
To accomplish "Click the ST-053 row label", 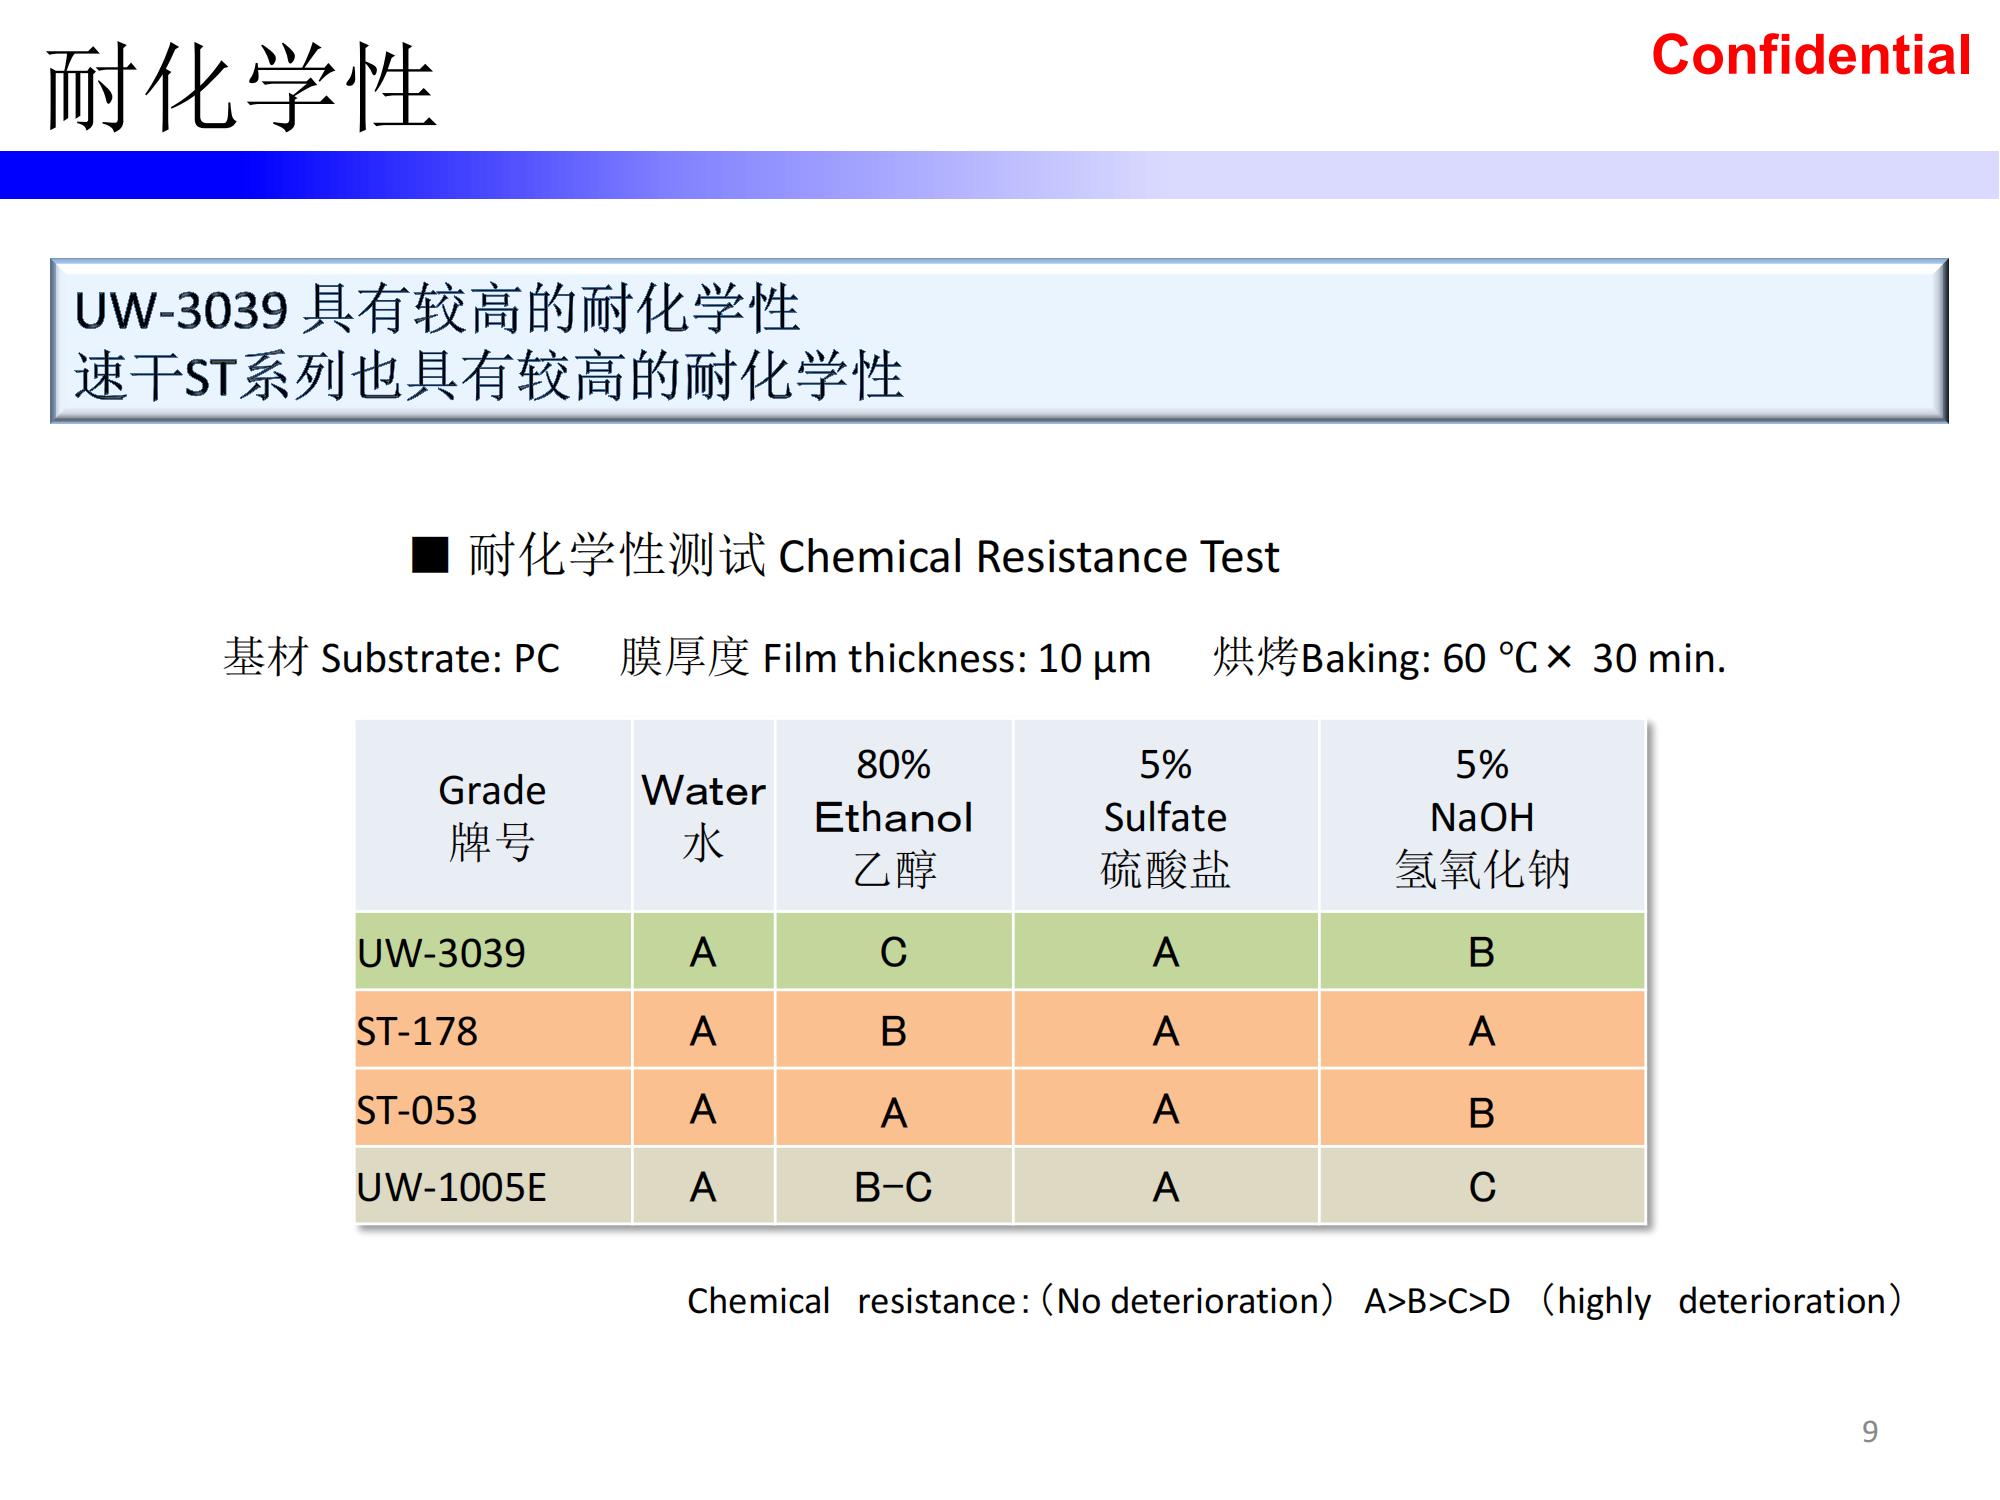I will coord(418,1110).
